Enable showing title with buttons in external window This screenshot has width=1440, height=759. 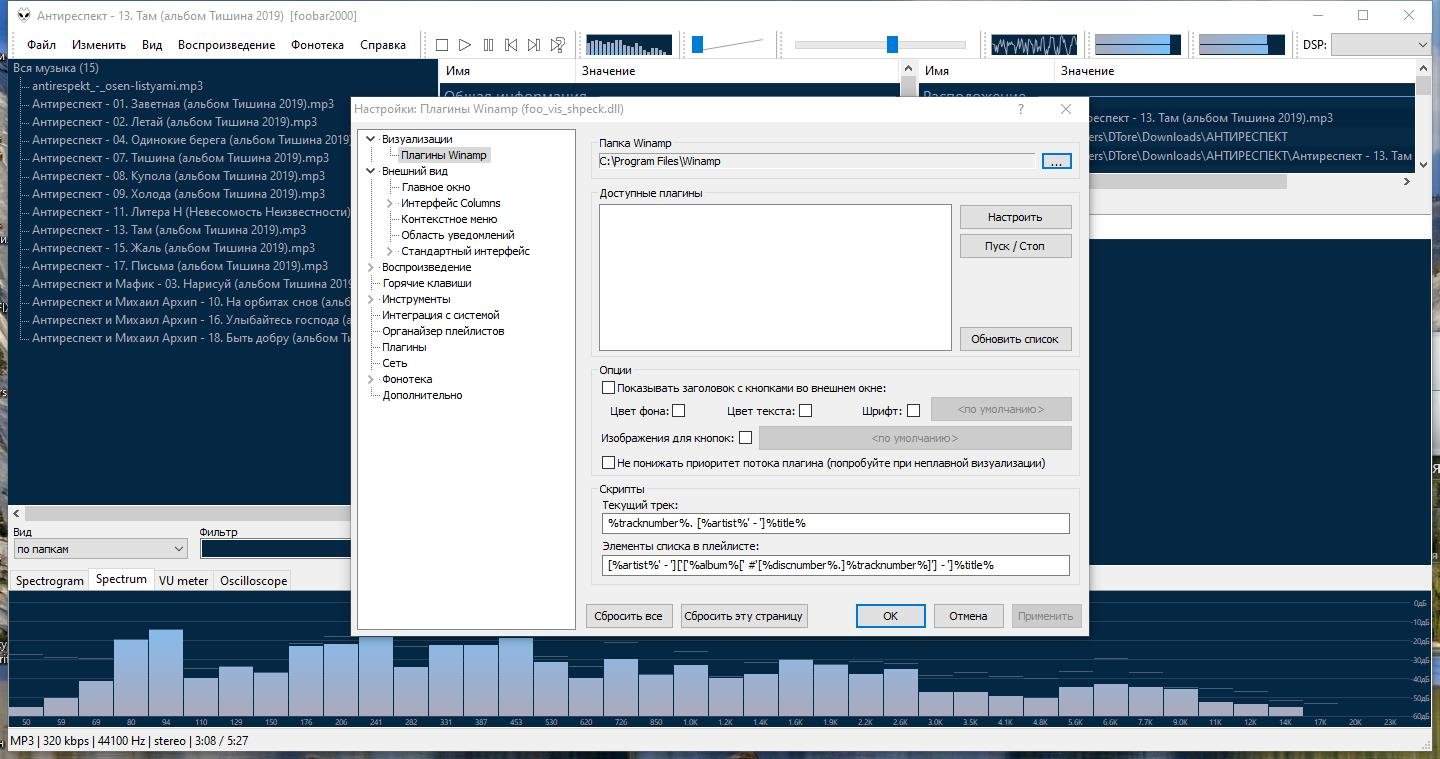608,388
